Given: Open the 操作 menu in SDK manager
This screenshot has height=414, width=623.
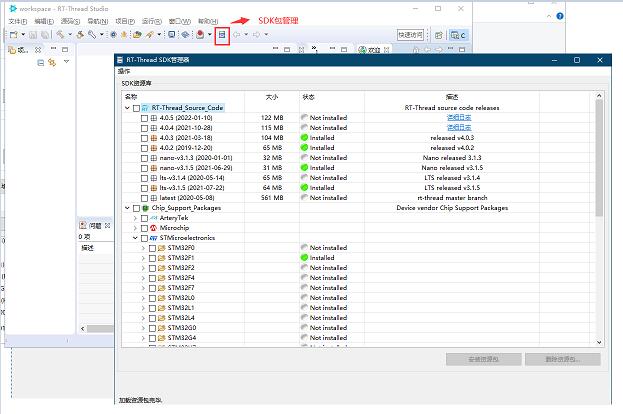Looking at the screenshot, I should pos(124,71).
